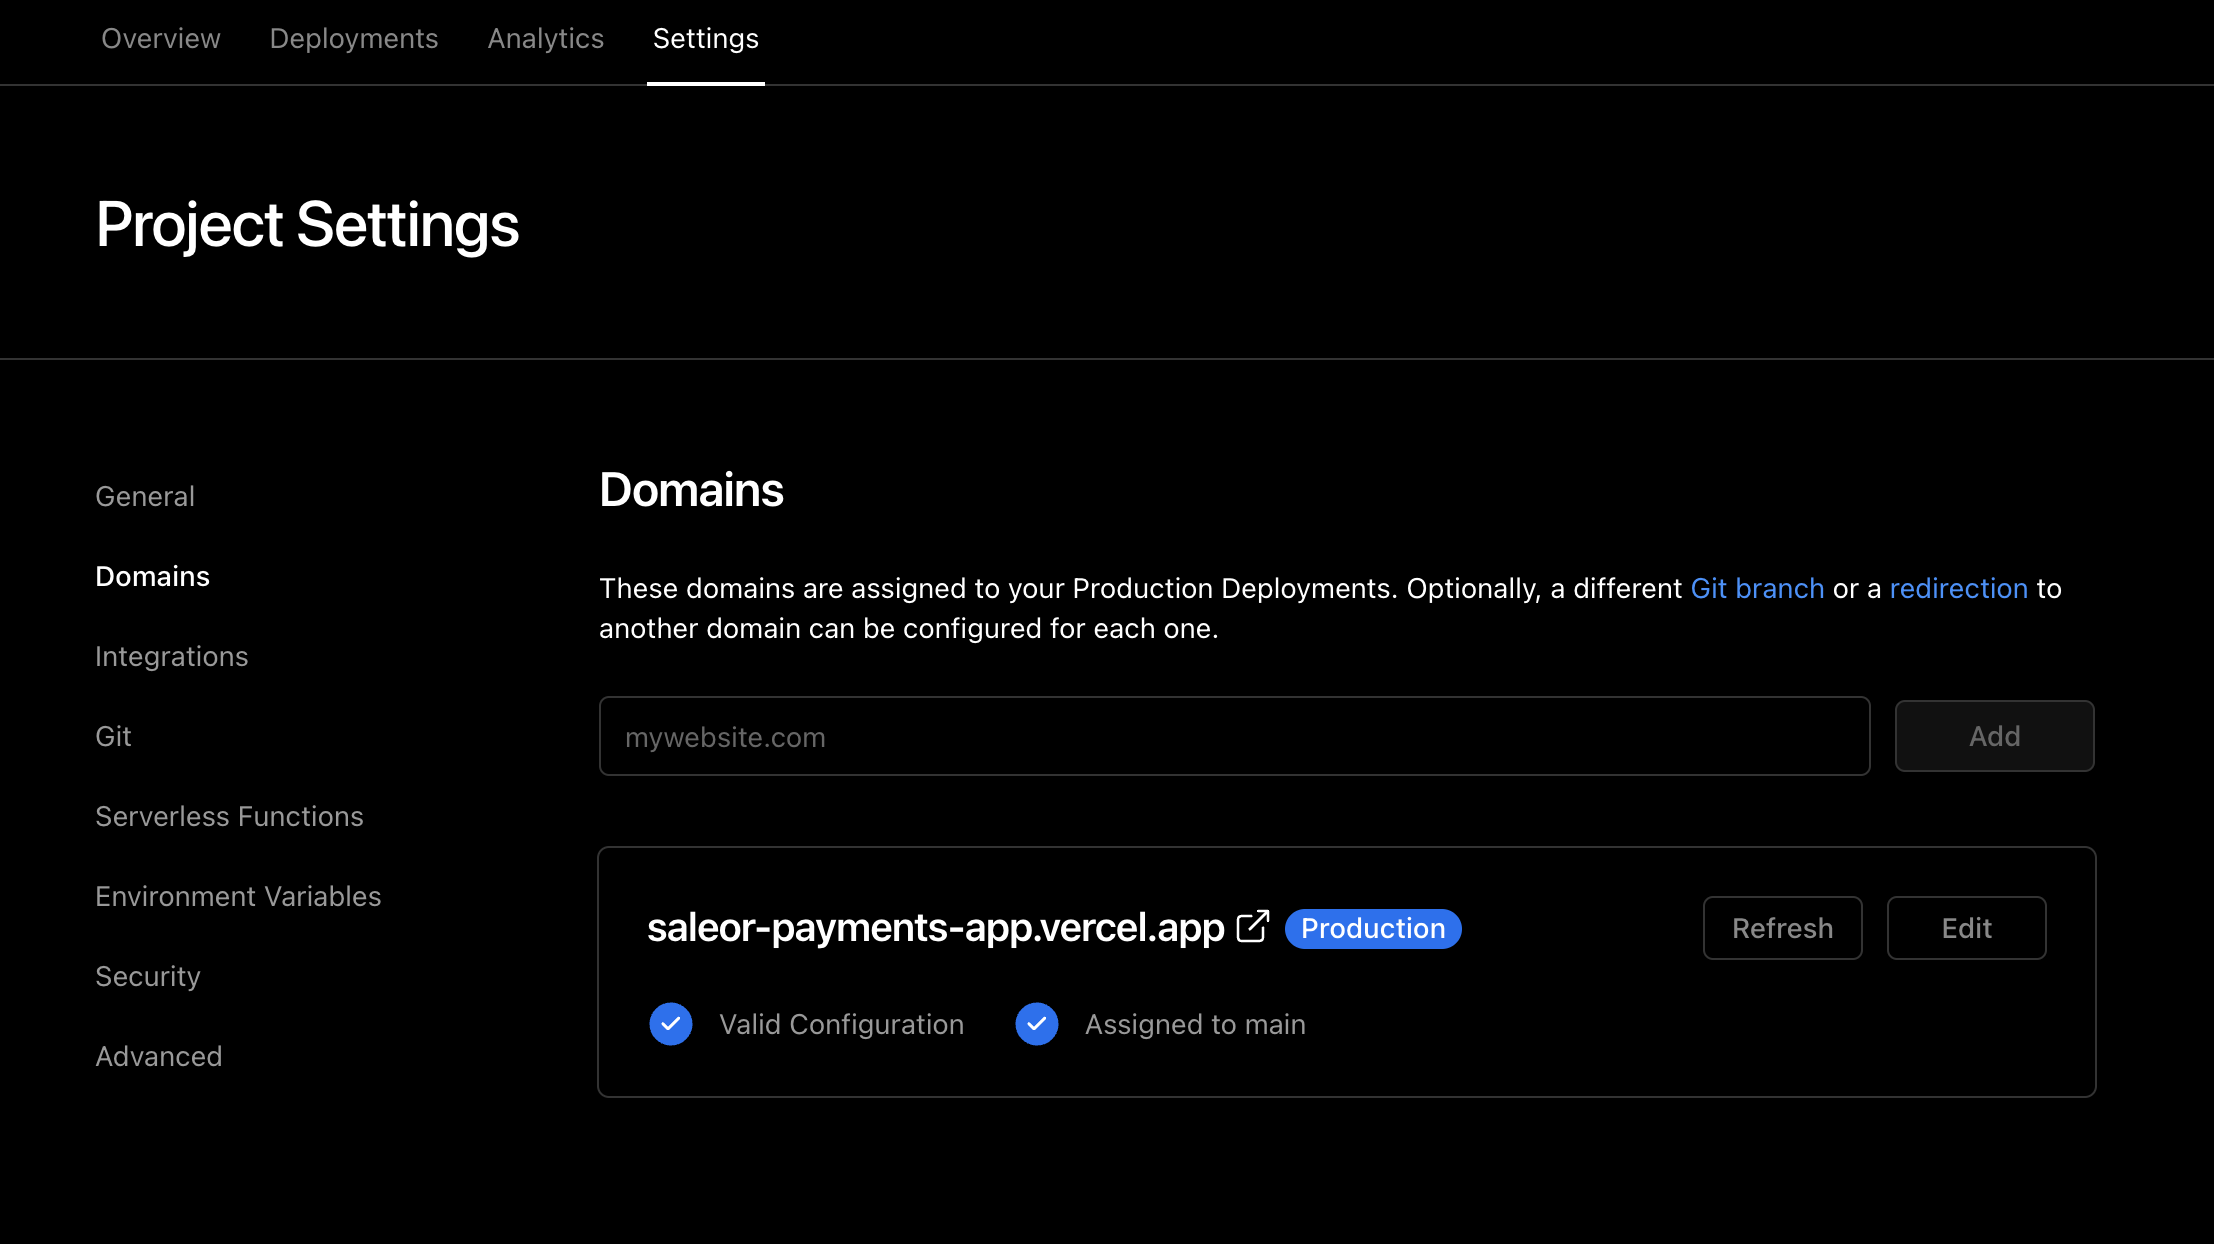
Task: Open Advanced settings section
Action: pyautogui.click(x=159, y=1056)
